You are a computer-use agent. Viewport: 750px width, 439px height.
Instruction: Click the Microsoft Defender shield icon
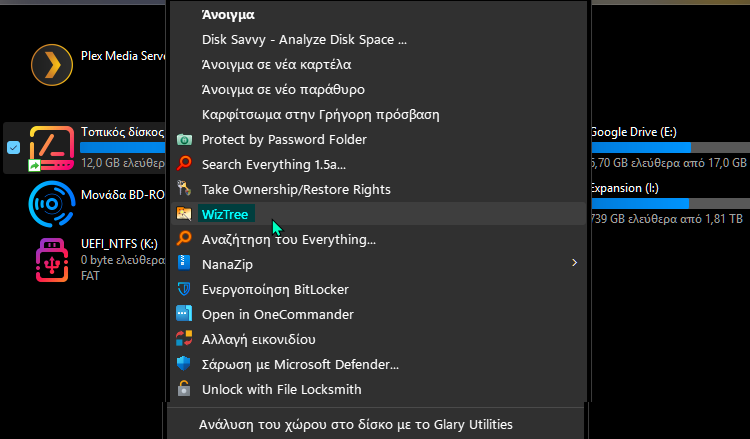183,364
